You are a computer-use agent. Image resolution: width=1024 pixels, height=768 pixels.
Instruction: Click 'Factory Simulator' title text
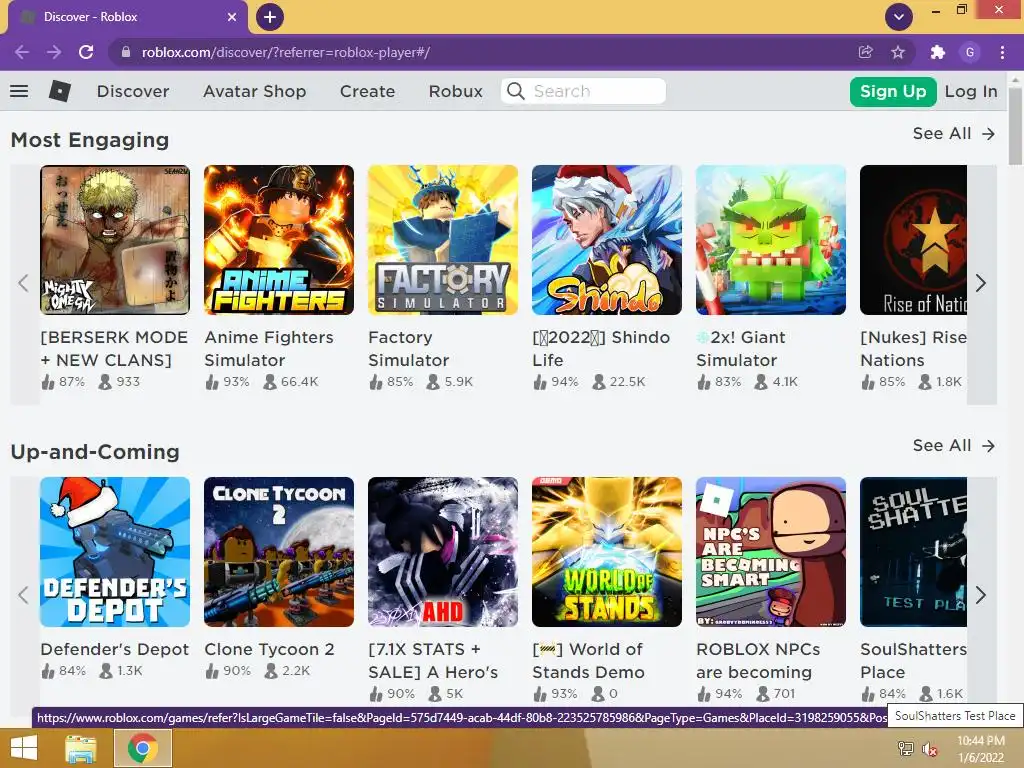coord(409,349)
